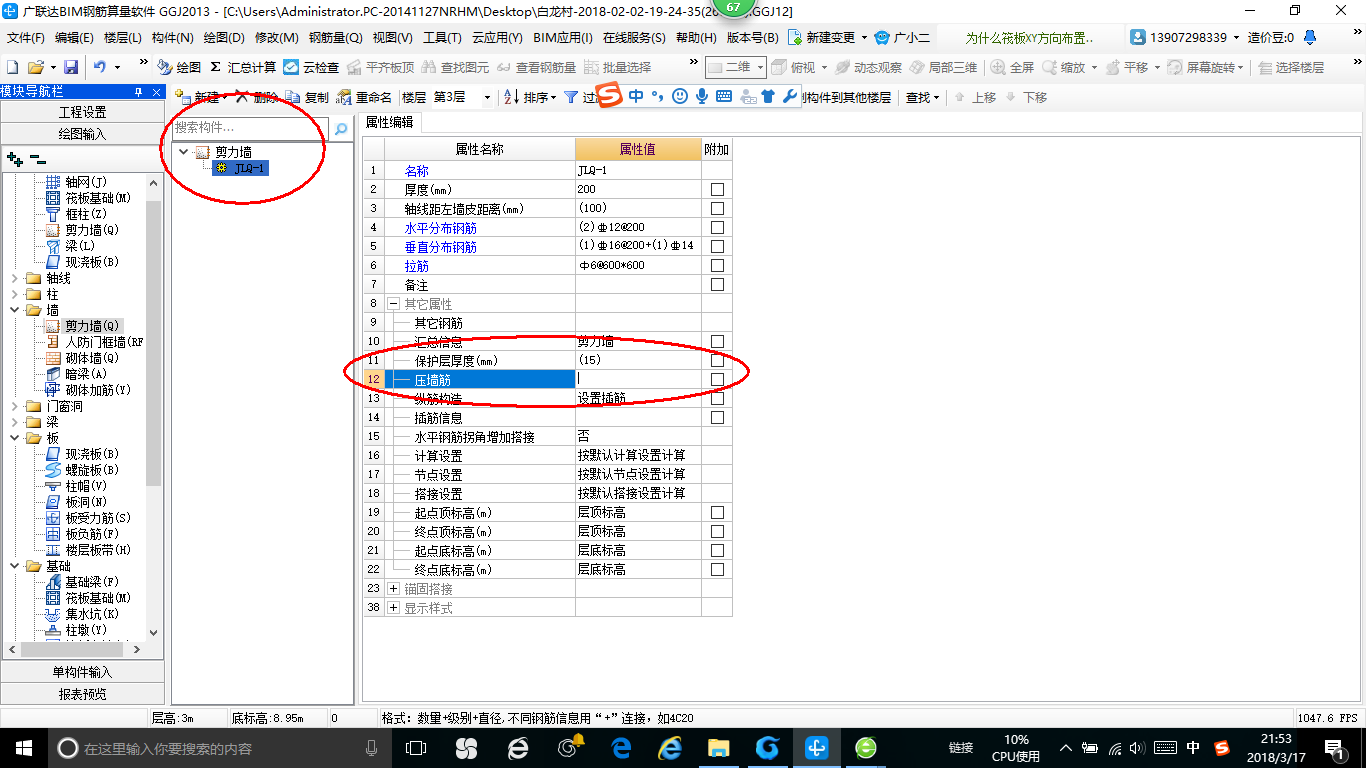This screenshot has width=1366, height=768.
Task: Toggle checkbox for 厚度(mm) row
Action: pos(717,189)
